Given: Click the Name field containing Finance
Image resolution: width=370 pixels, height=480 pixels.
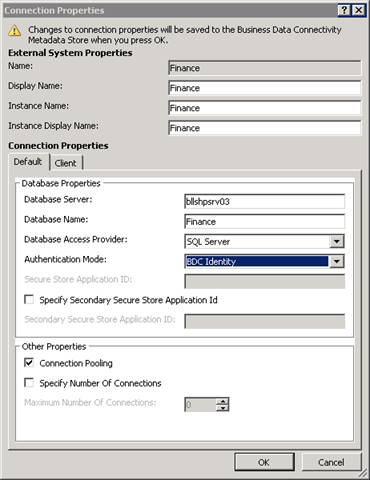Looking at the screenshot, I should tap(265, 68).
